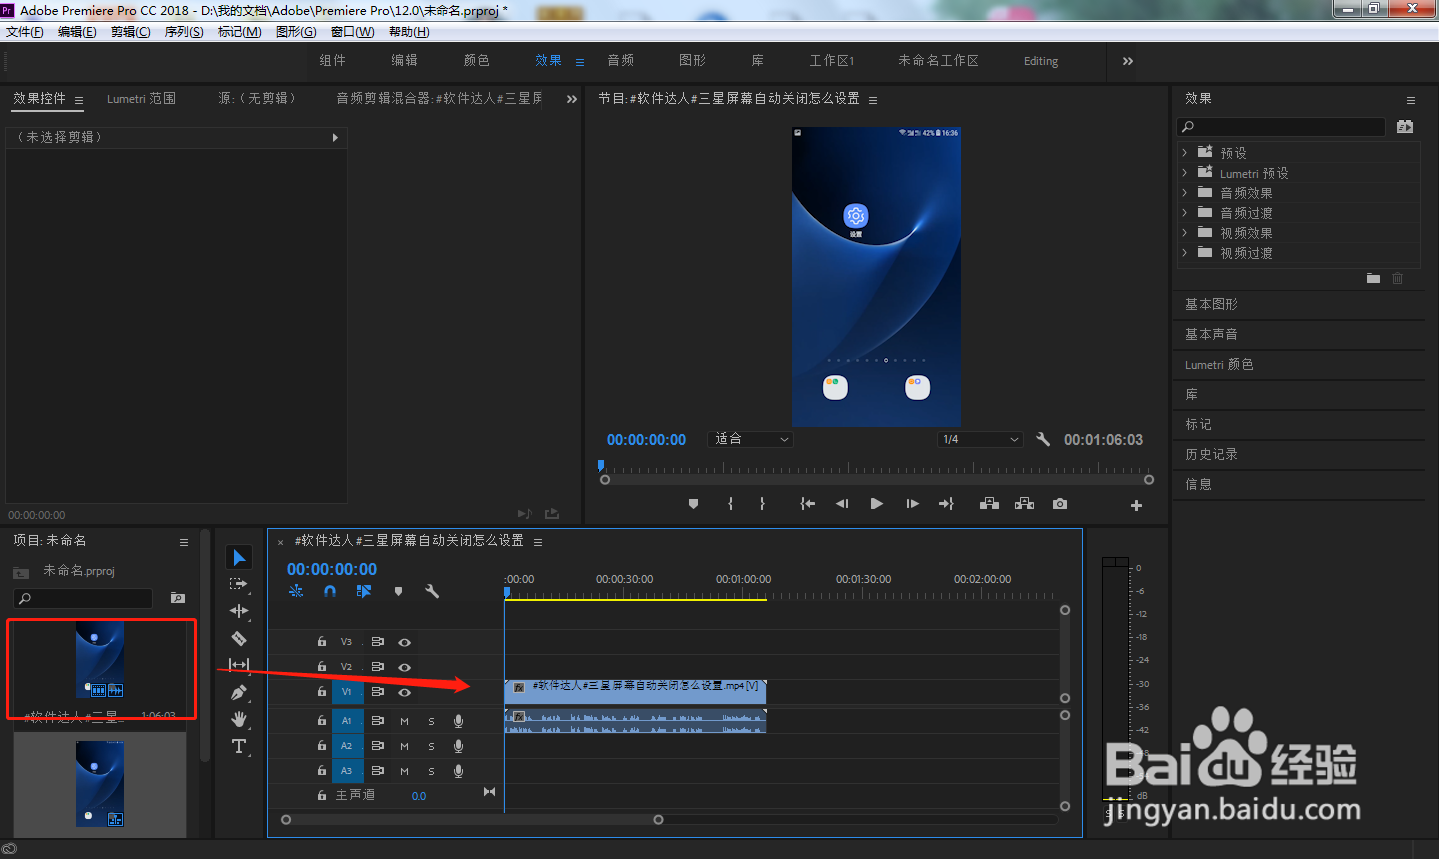This screenshot has width=1439, height=859.
Task: Click the Extract button
Action: pyautogui.click(x=1024, y=504)
